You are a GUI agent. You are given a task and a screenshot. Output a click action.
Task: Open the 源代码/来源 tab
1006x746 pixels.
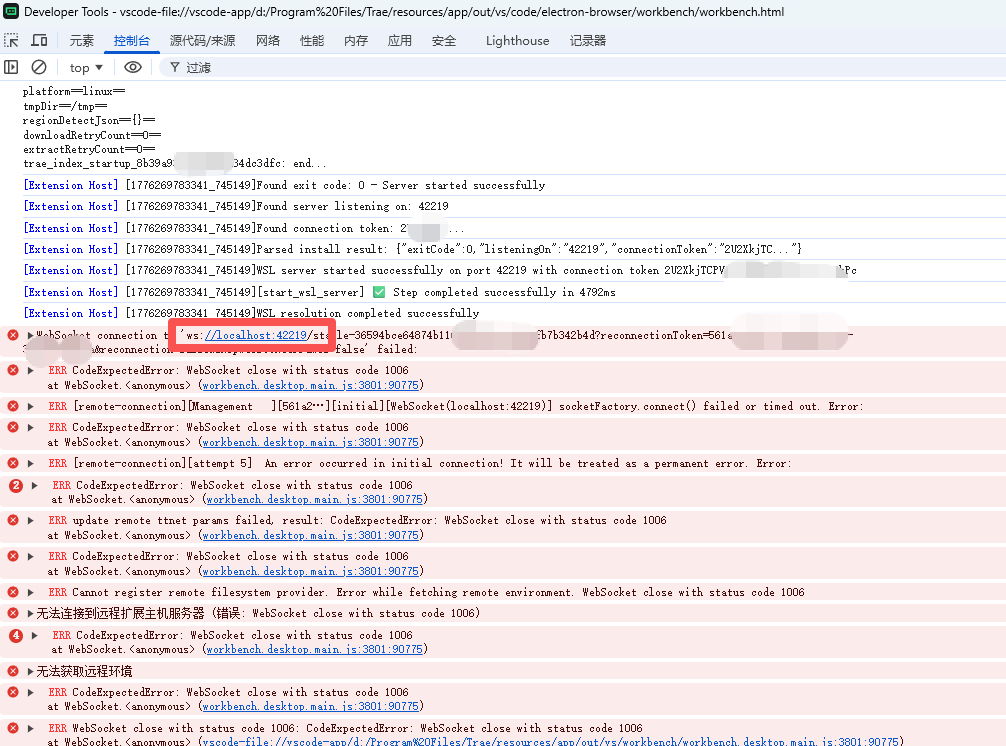[202, 41]
